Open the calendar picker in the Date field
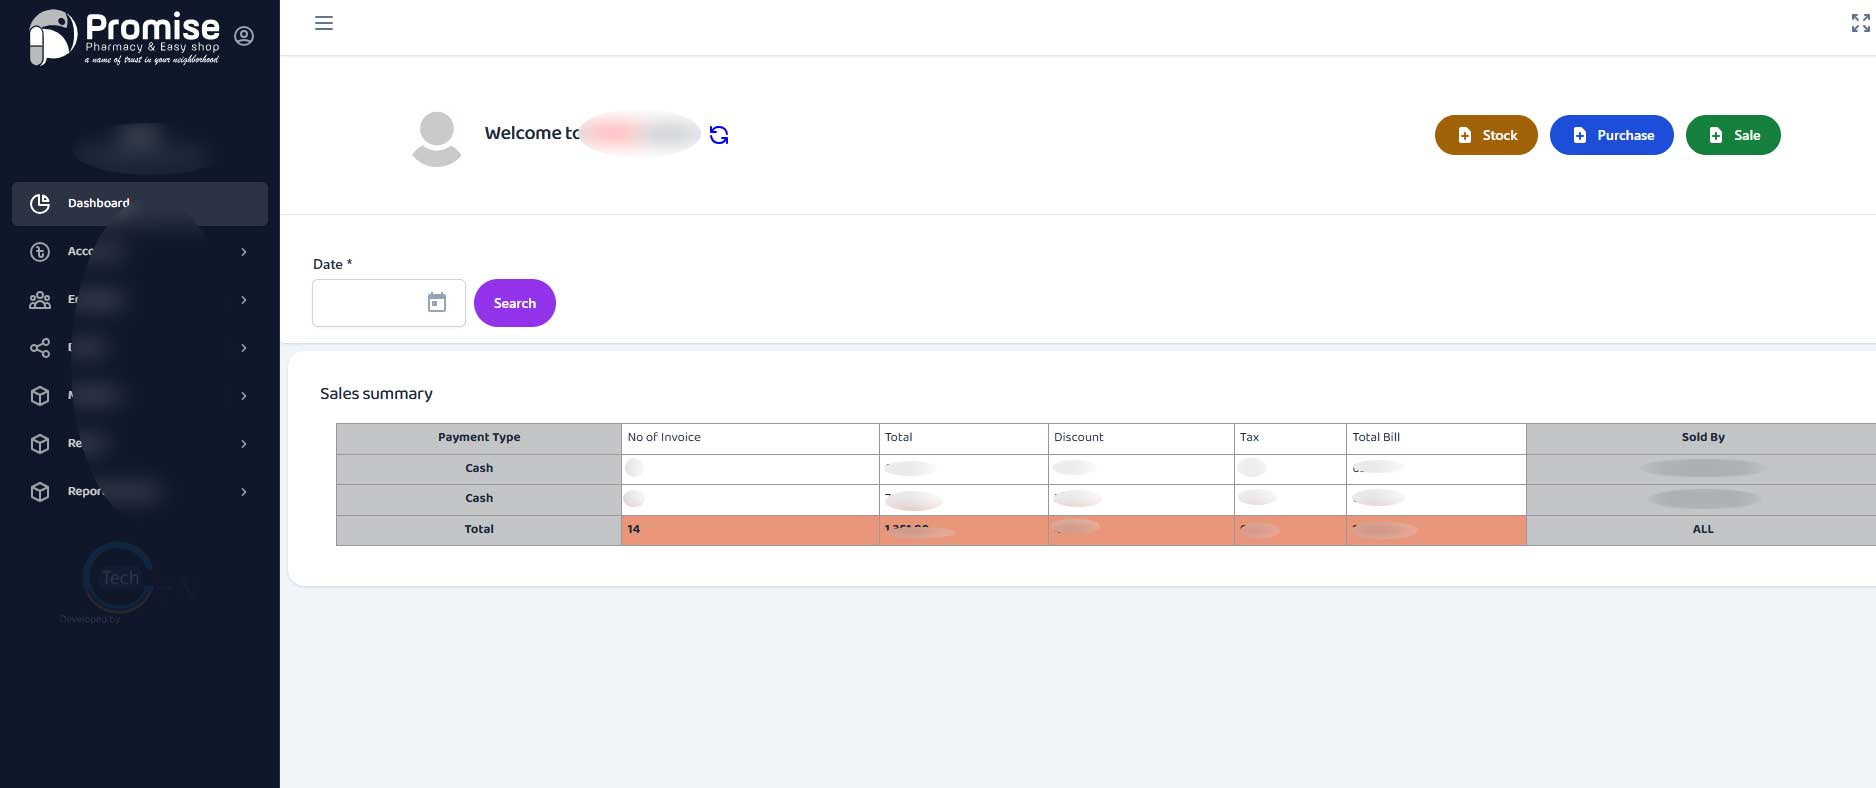This screenshot has height=788, width=1876. [437, 302]
